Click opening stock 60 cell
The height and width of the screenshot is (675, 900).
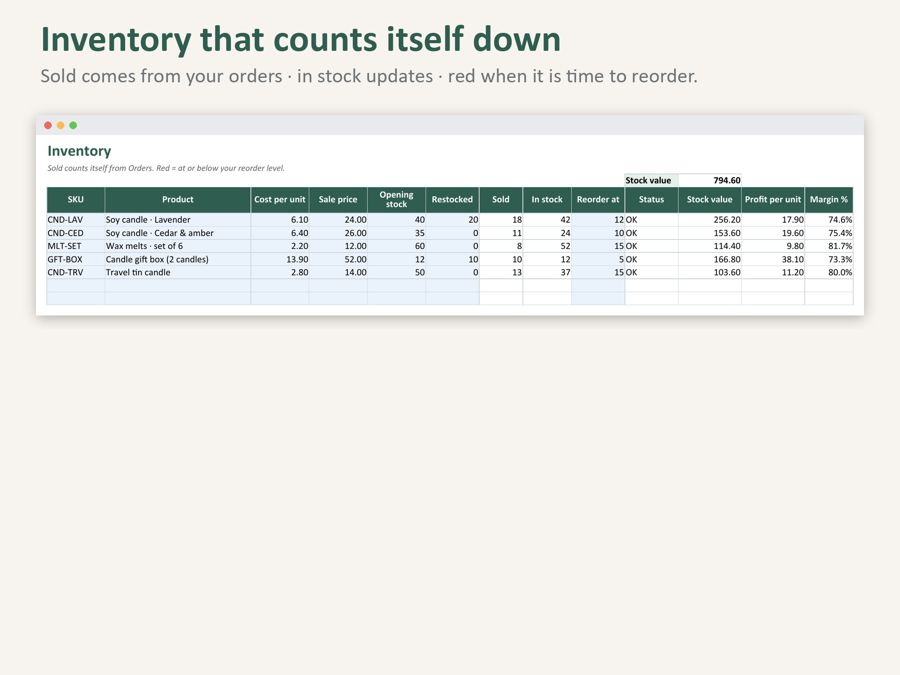(x=397, y=246)
